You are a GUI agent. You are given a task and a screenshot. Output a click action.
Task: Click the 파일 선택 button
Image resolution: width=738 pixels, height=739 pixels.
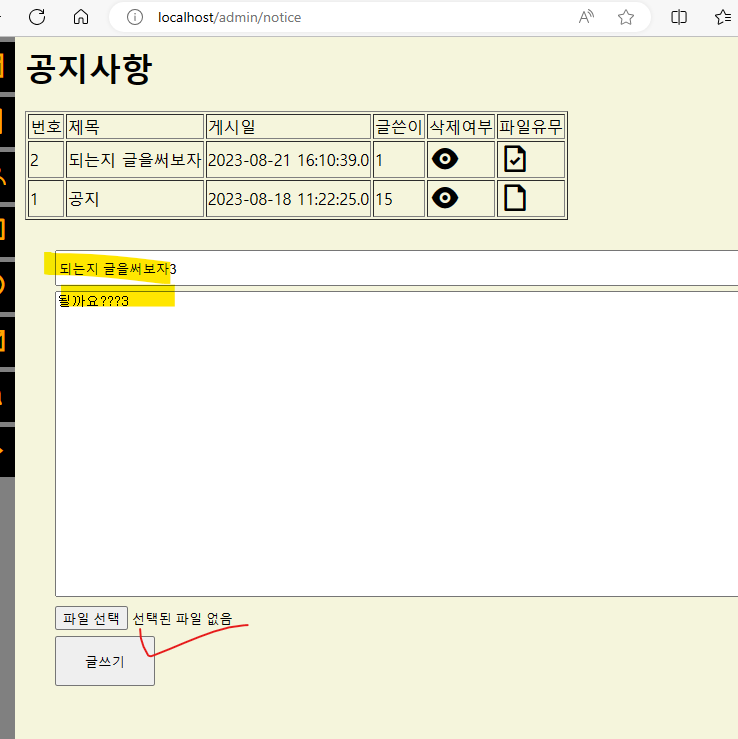tap(91, 618)
